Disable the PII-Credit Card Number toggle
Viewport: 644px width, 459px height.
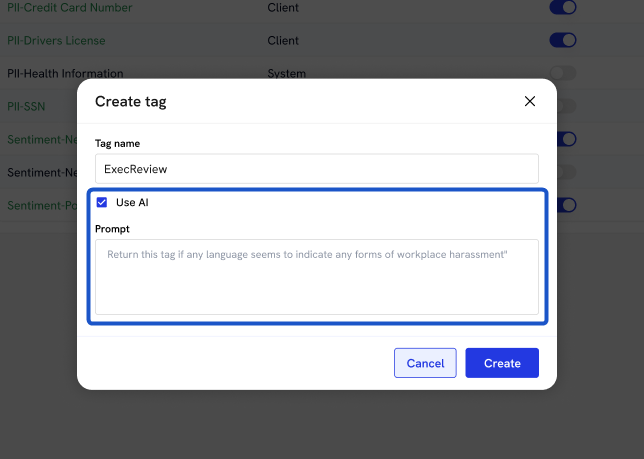(x=563, y=8)
